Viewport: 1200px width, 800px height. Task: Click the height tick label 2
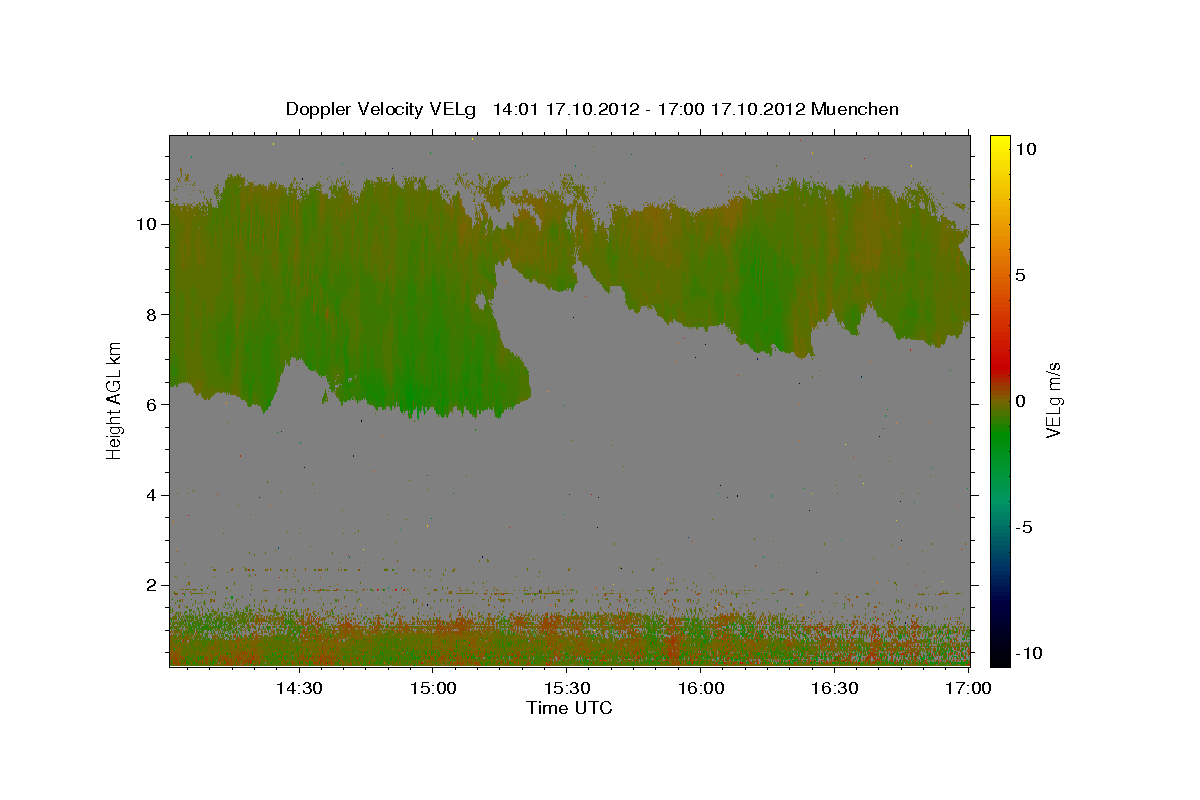[x=152, y=584]
